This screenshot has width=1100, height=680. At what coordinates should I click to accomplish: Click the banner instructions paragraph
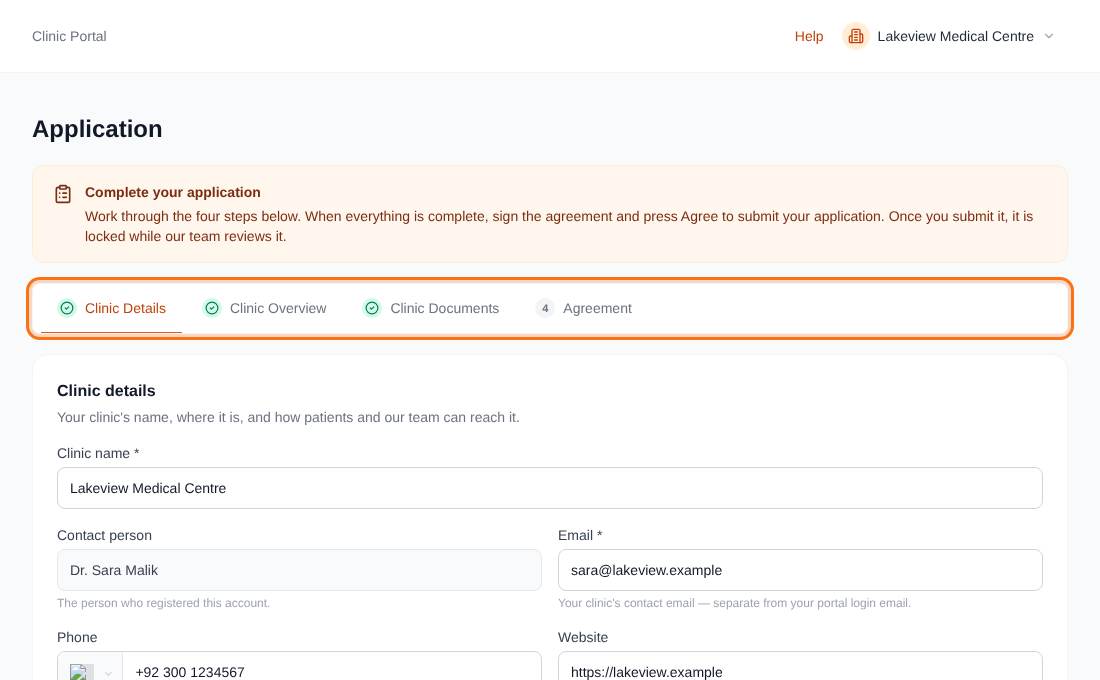click(x=559, y=226)
